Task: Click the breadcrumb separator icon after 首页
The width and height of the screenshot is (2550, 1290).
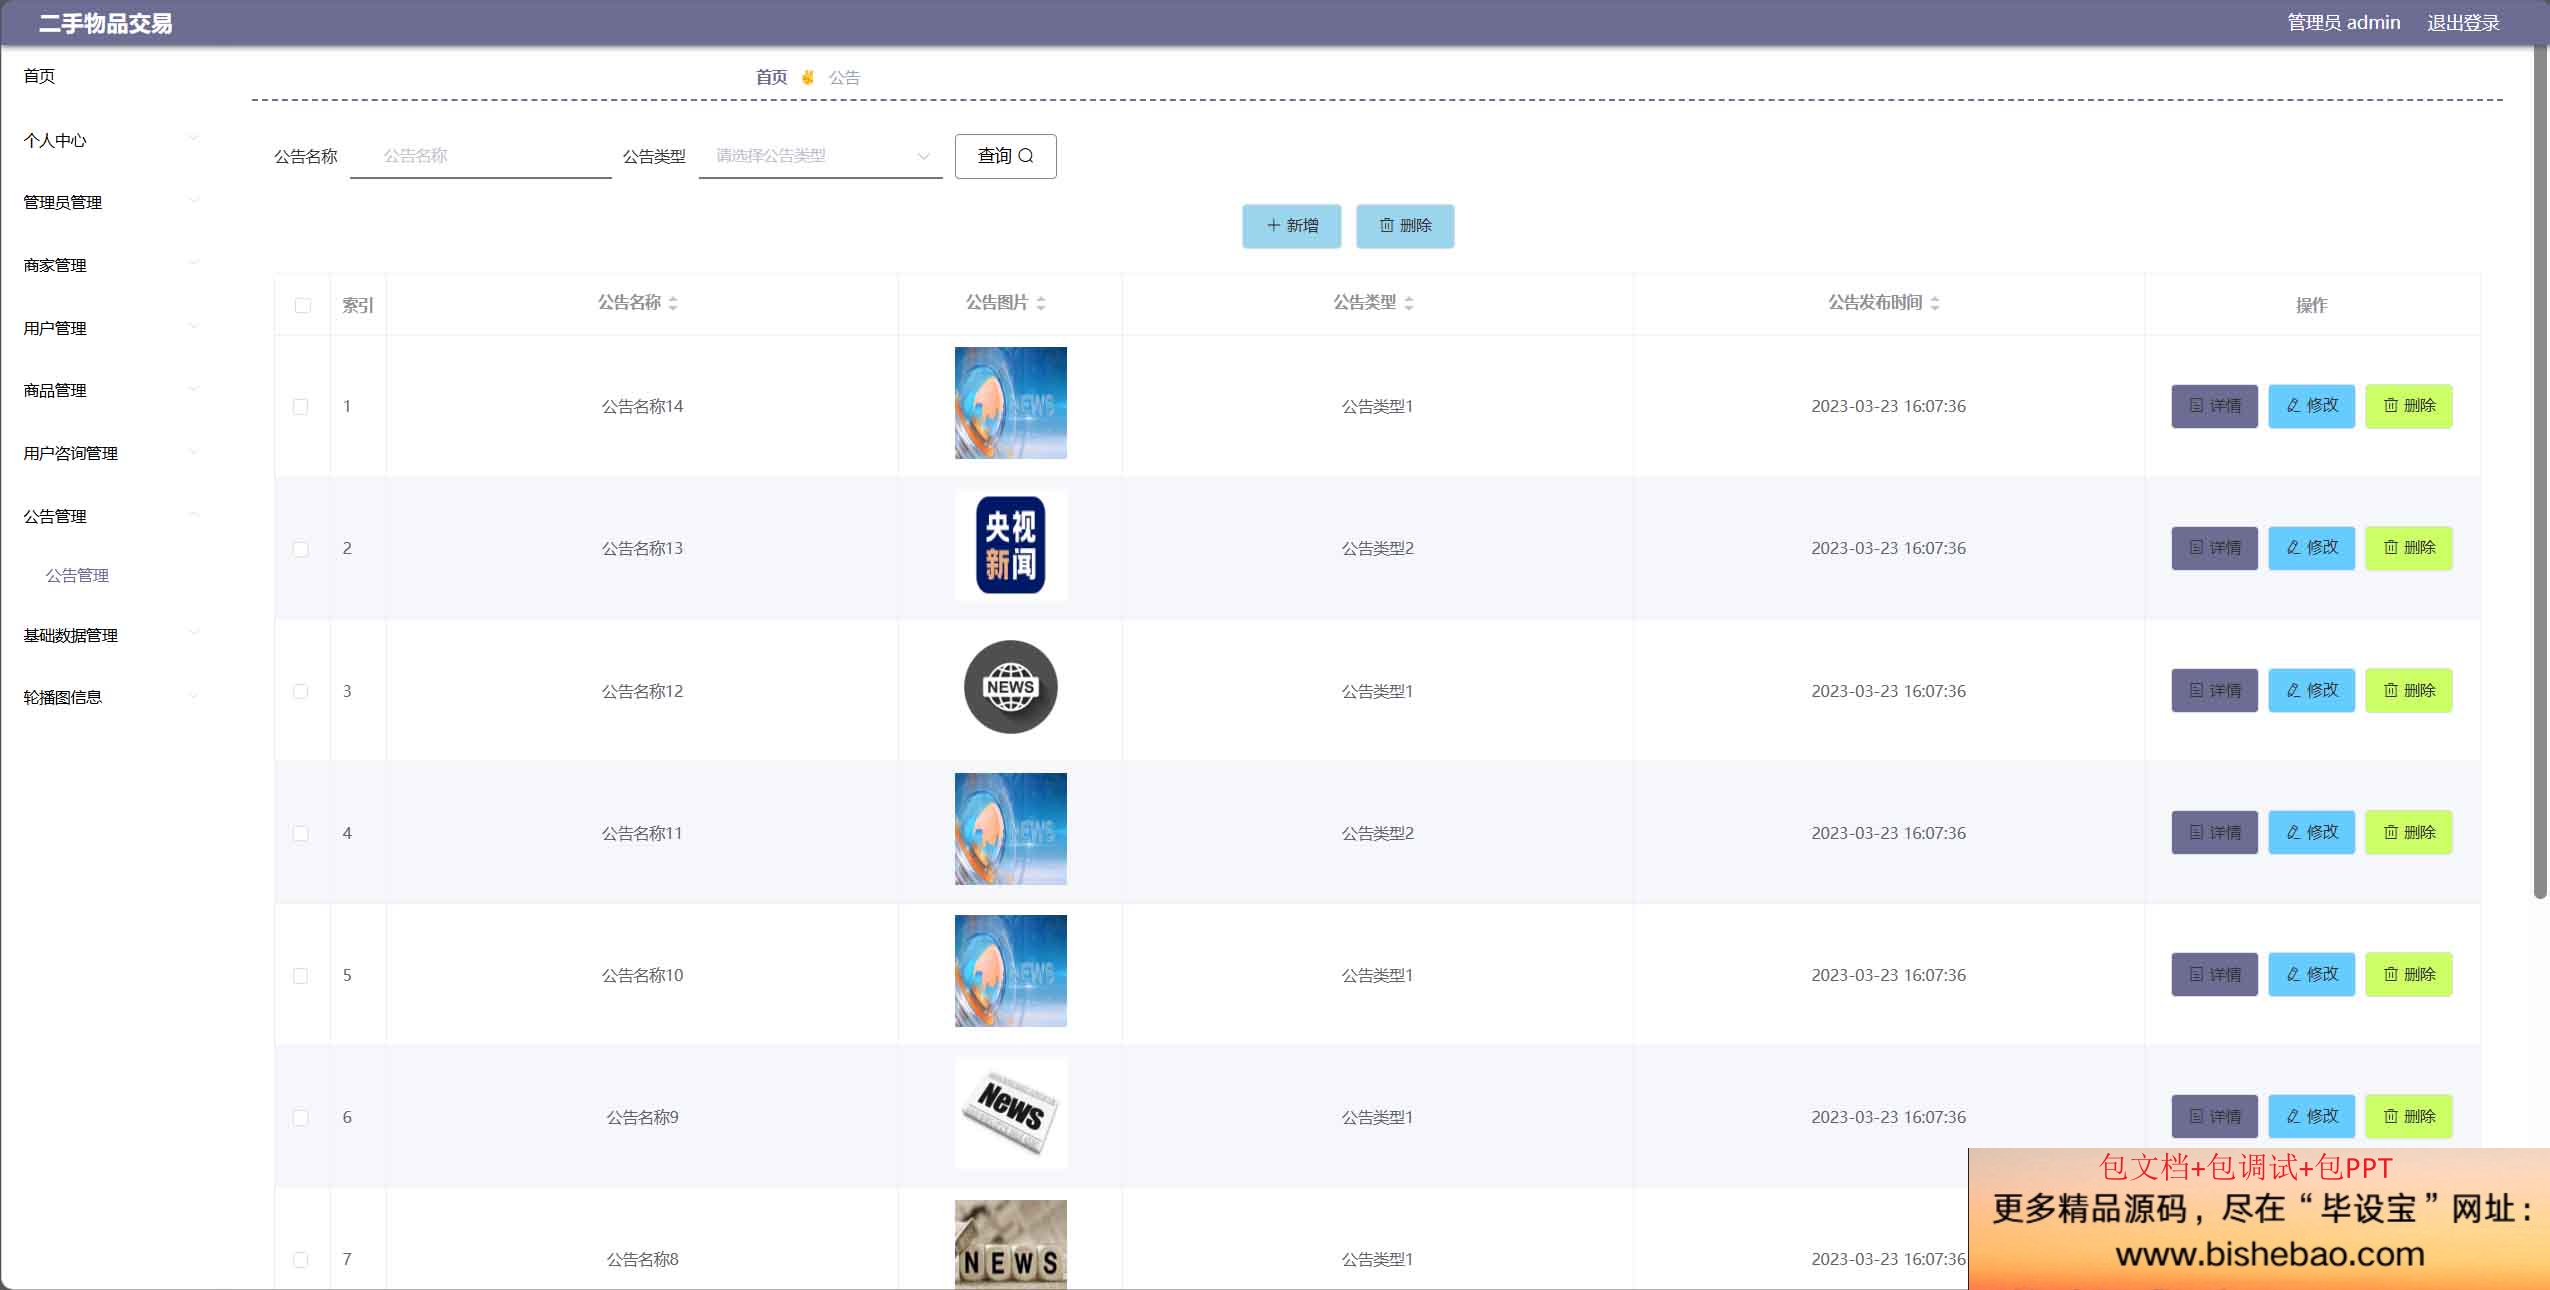Action: coord(808,77)
